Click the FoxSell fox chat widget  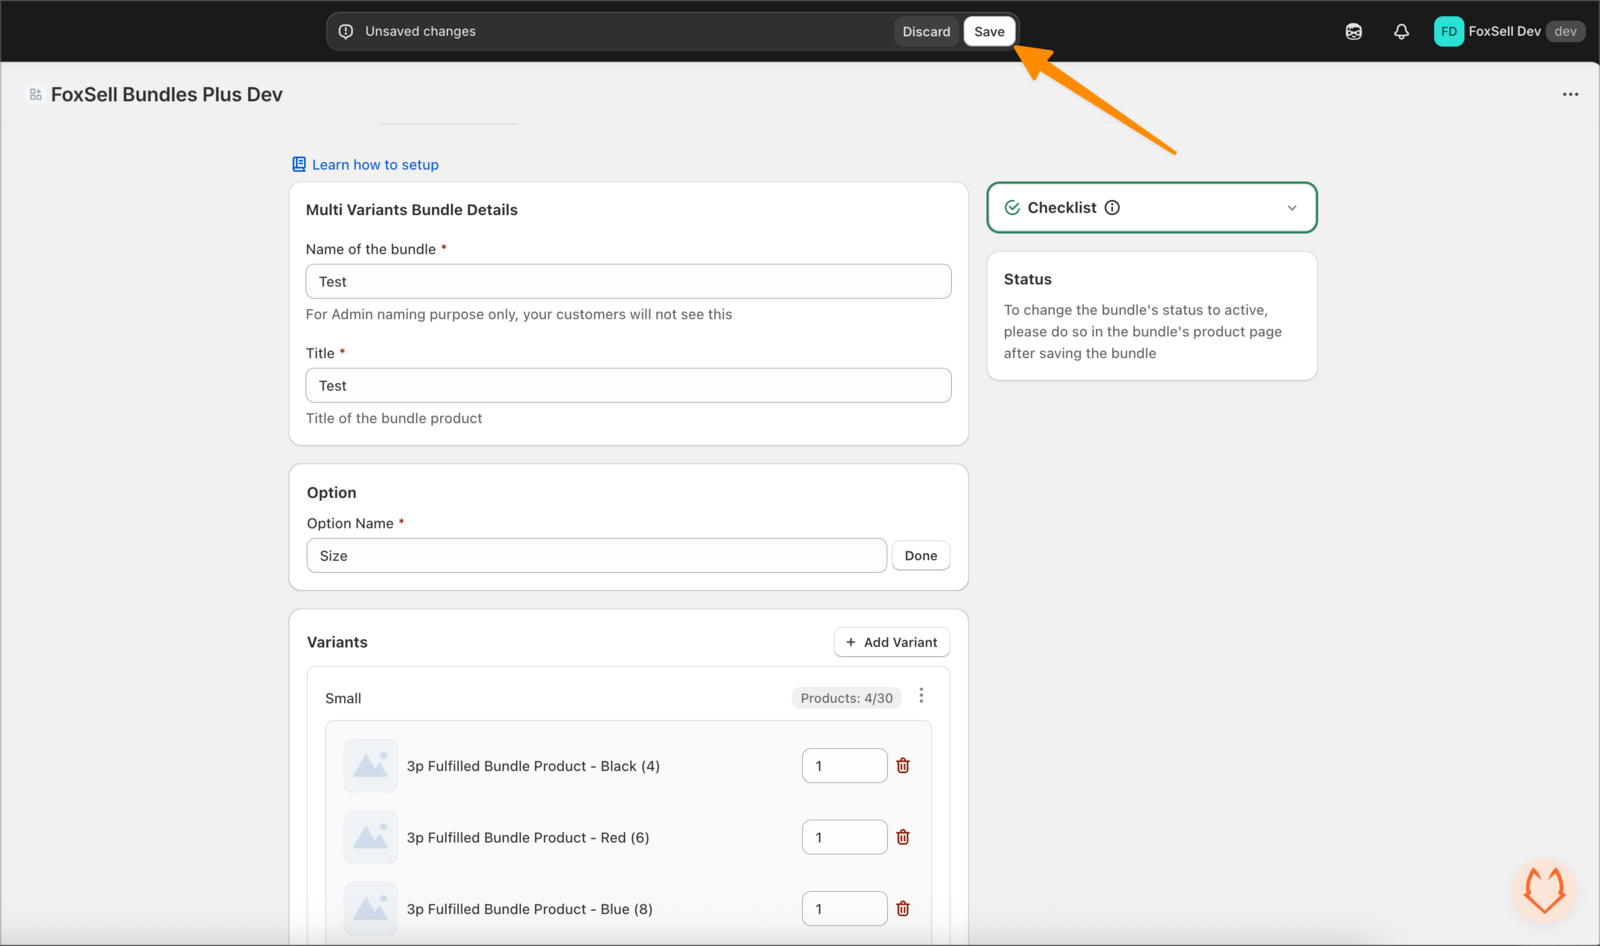pos(1544,889)
